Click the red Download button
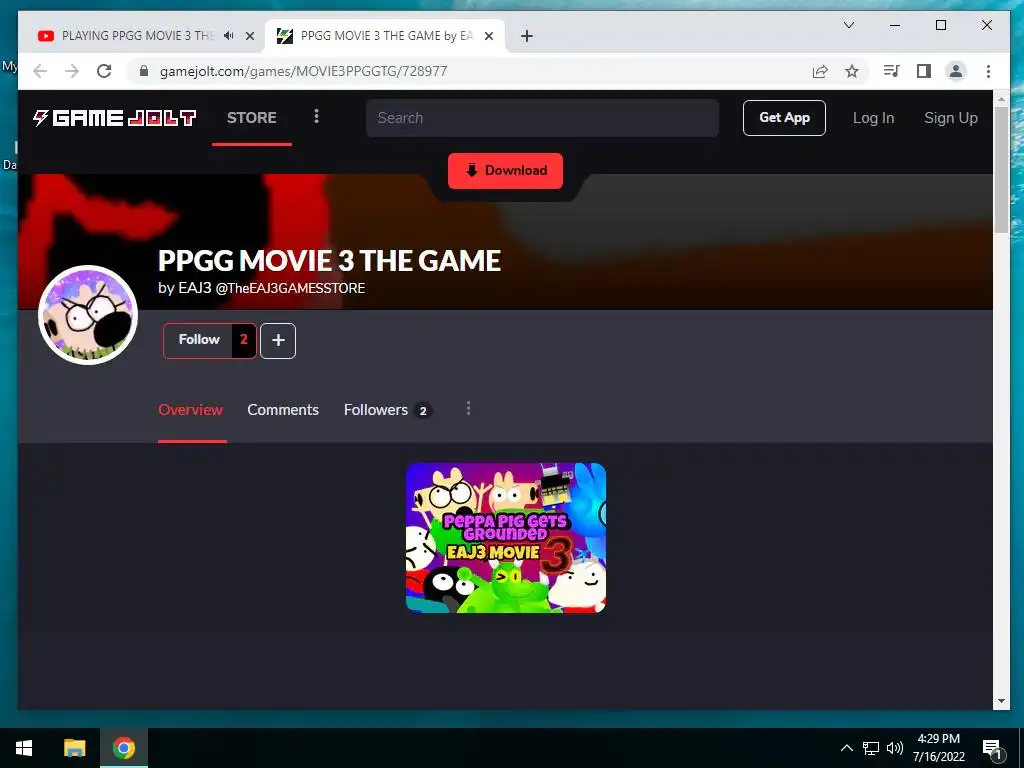Image resolution: width=1024 pixels, height=768 pixels. point(505,170)
